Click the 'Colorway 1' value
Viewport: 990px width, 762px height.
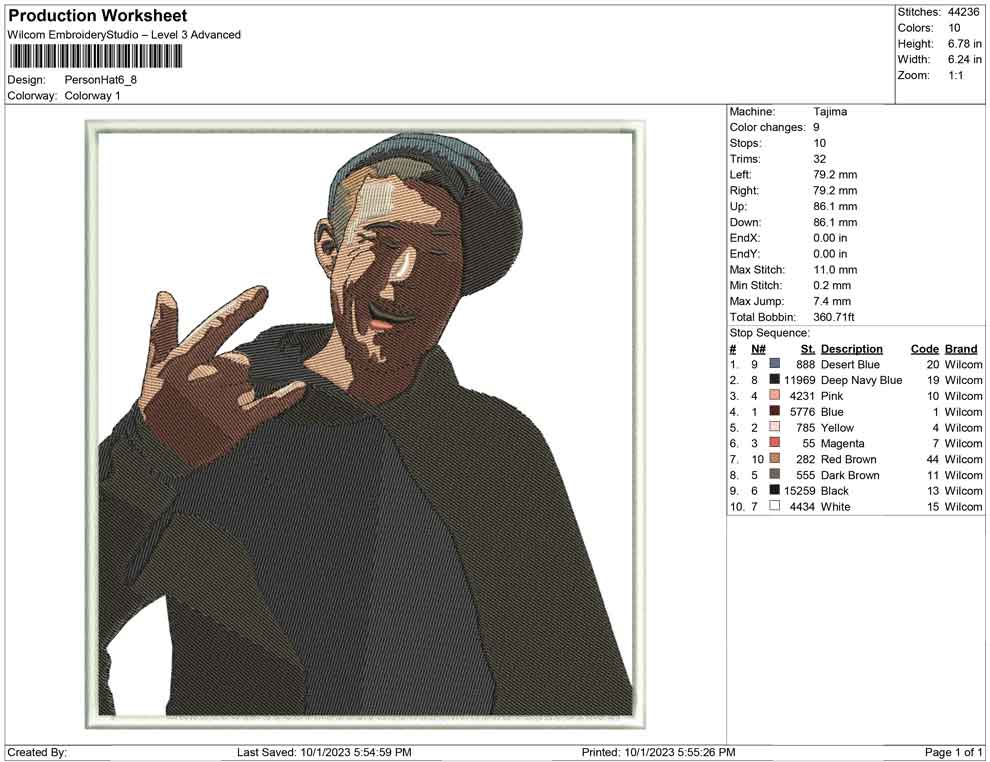(x=92, y=96)
